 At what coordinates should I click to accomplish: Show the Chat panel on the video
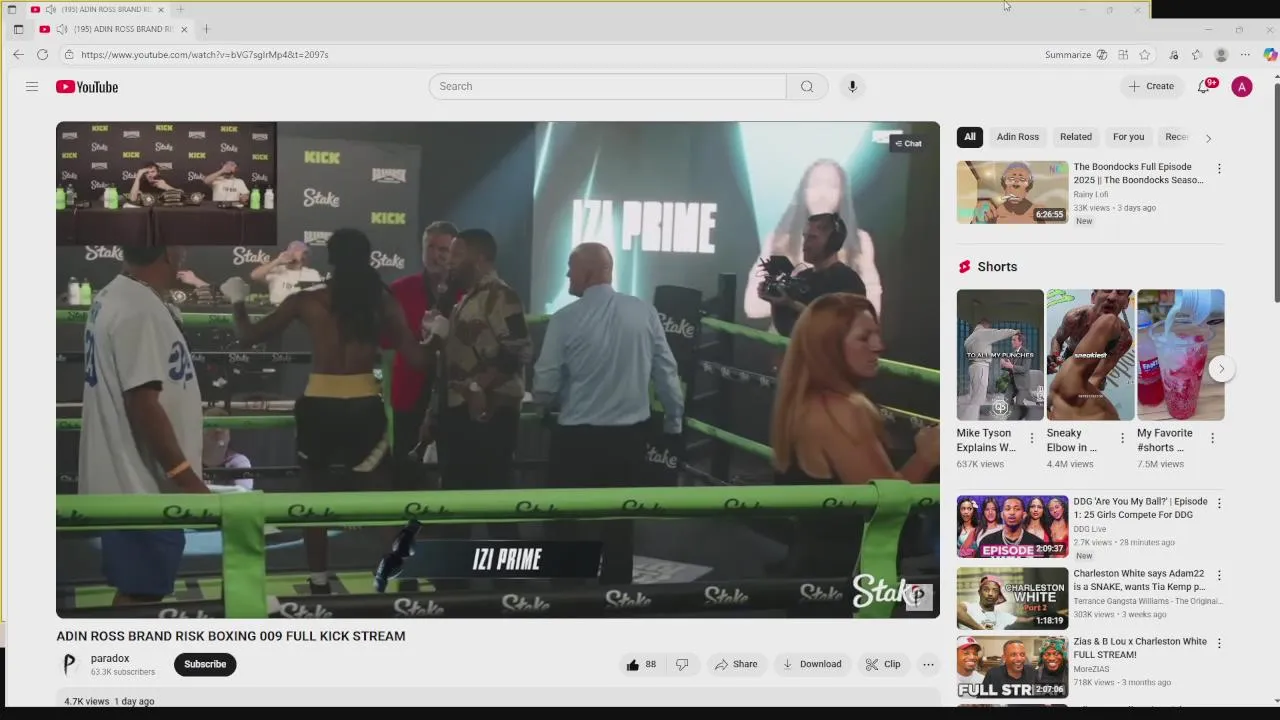[x=908, y=144]
